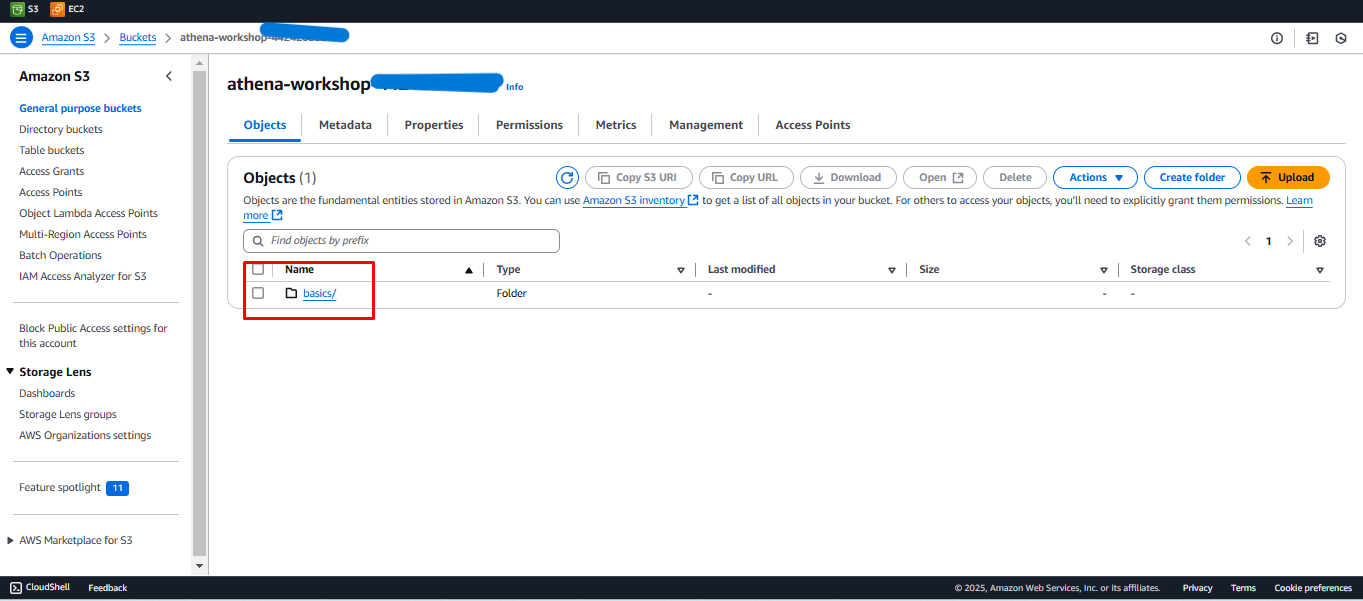Click the Find objects by prefix field
The image size is (1363, 601).
(x=401, y=241)
